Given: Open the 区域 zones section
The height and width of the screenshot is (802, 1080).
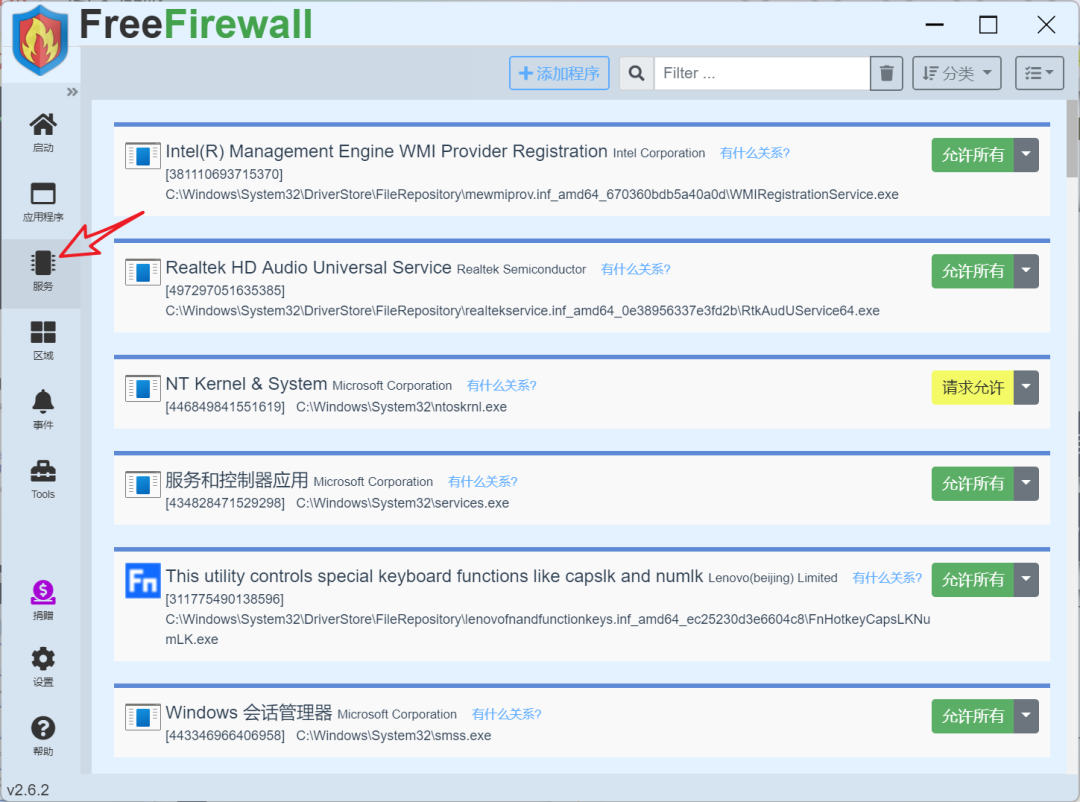Looking at the screenshot, I should tap(42, 340).
